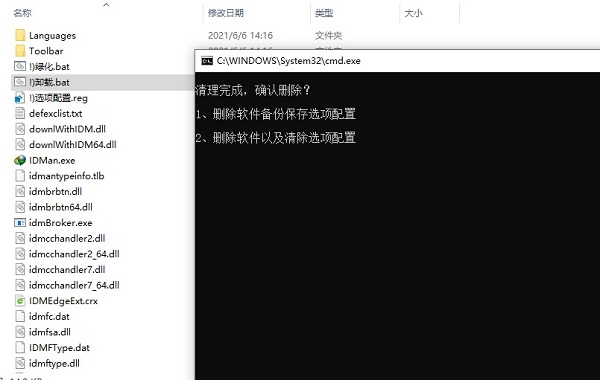
Task: Select the idmftype.dll file name
Action: tap(54, 364)
